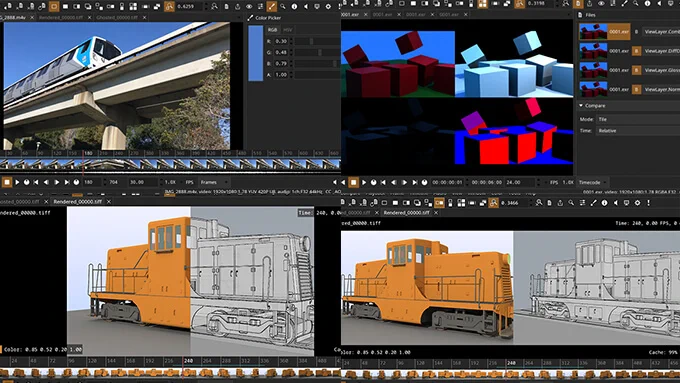Select ViewLayer.Combined file thumbnail in Files panel

click(593, 32)
